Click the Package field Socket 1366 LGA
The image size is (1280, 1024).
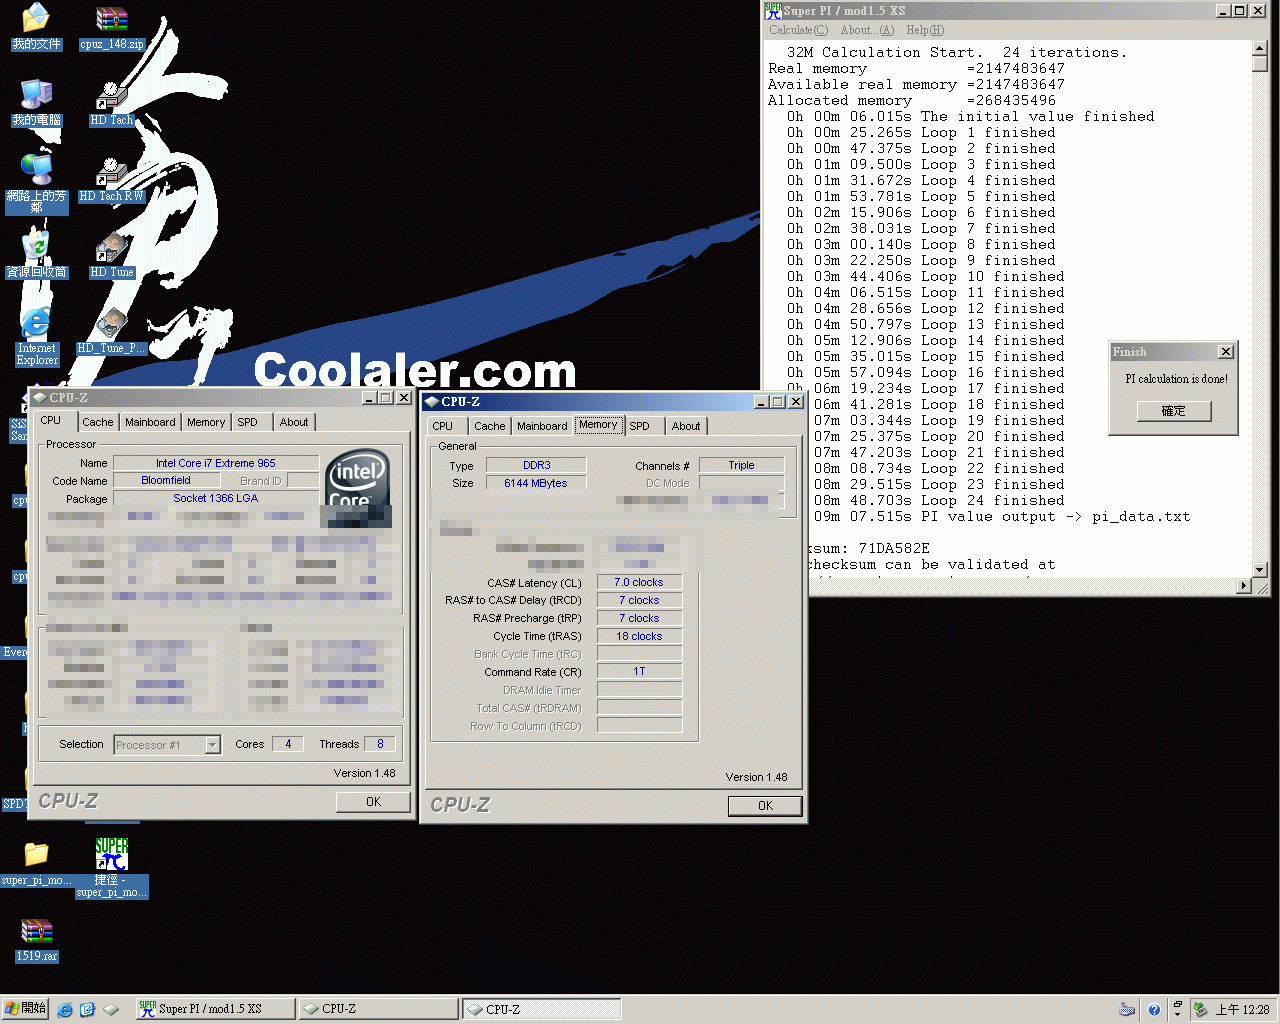[x=216, y=498]
